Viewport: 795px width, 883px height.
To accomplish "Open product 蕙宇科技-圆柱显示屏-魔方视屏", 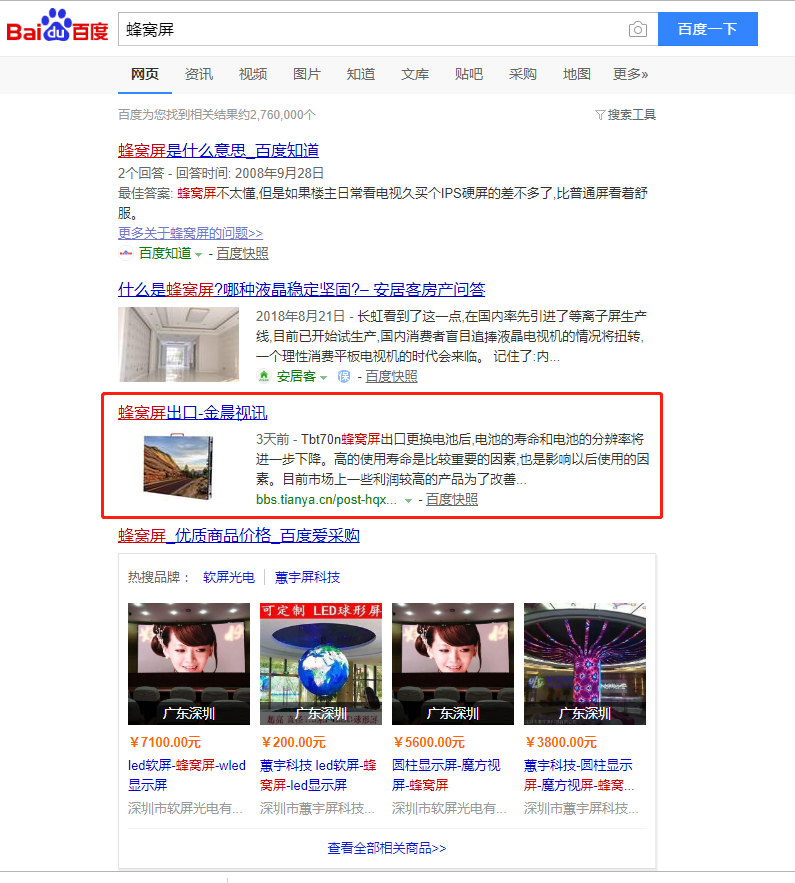I will tap(579, 775).
